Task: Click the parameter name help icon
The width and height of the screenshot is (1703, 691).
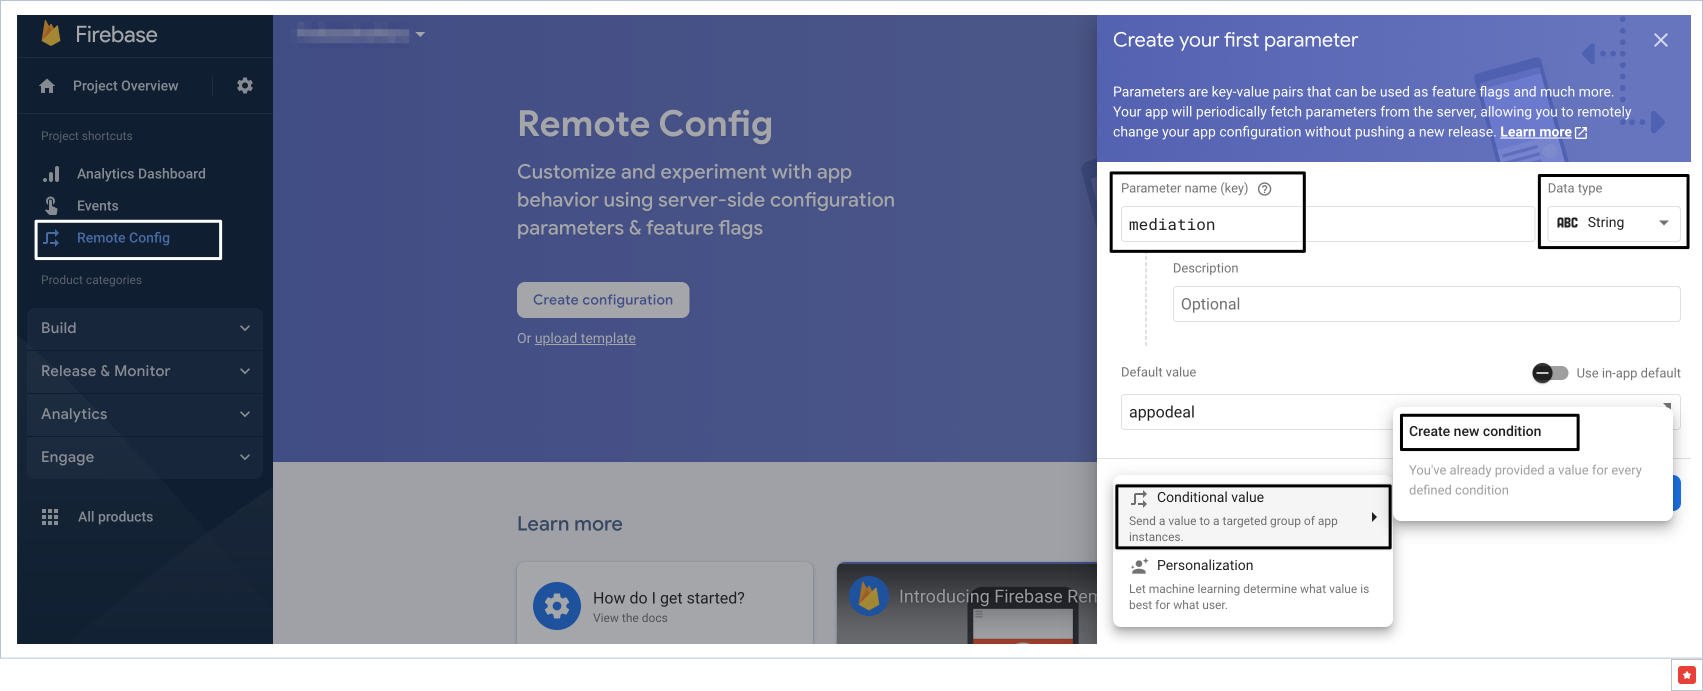Action: click(x=1264, y=189)
